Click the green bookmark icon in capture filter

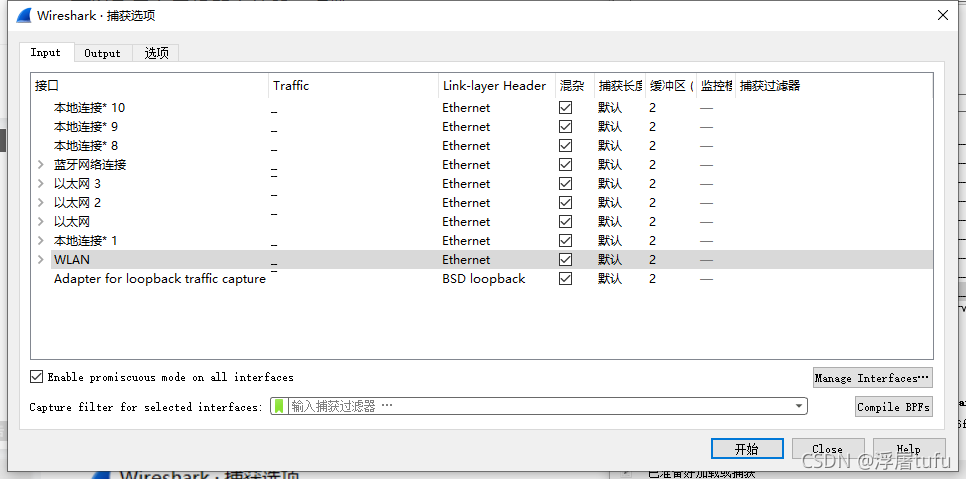point(279,406)
